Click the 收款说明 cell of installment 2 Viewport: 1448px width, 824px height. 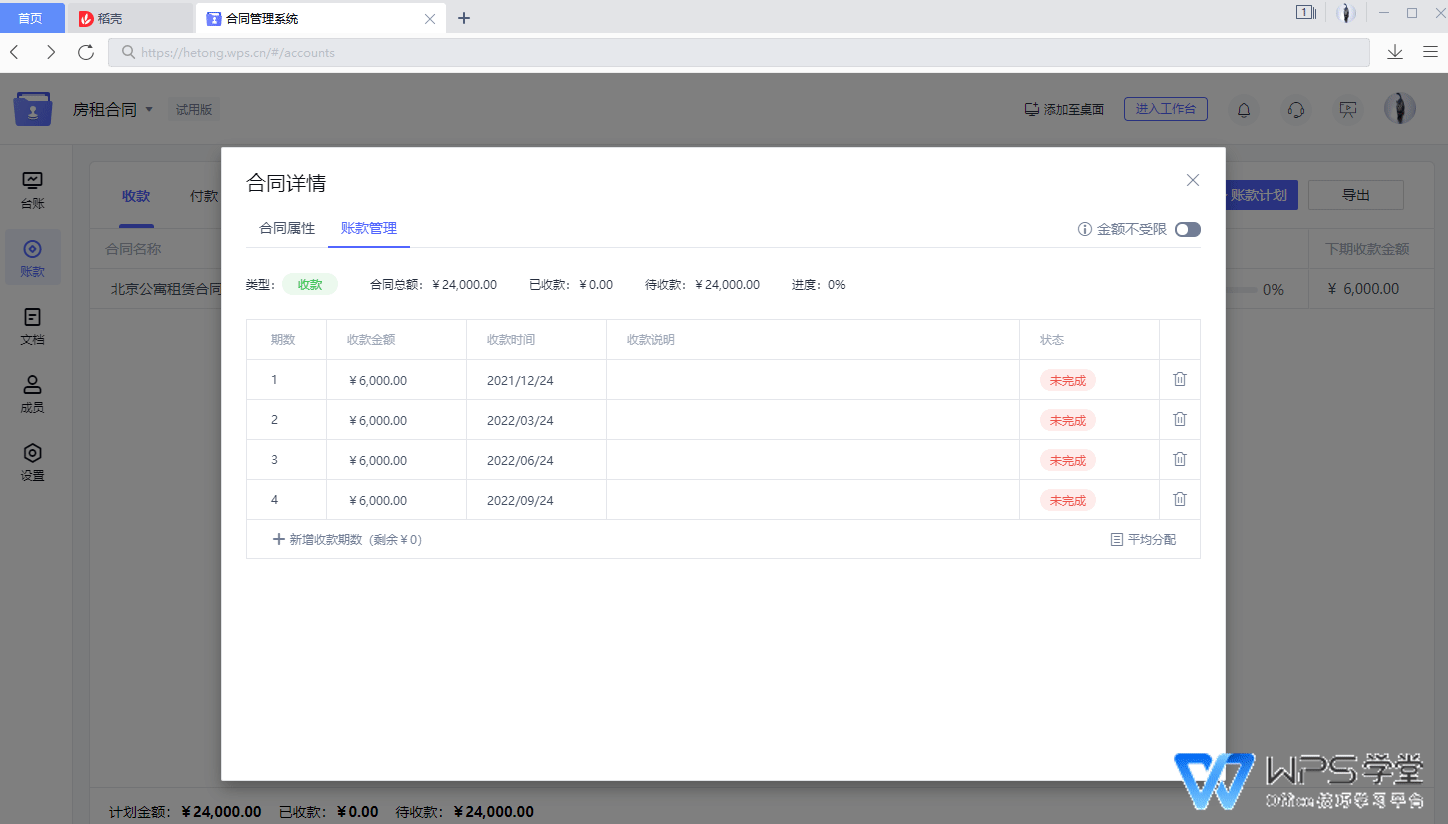[x=813, y=420]
